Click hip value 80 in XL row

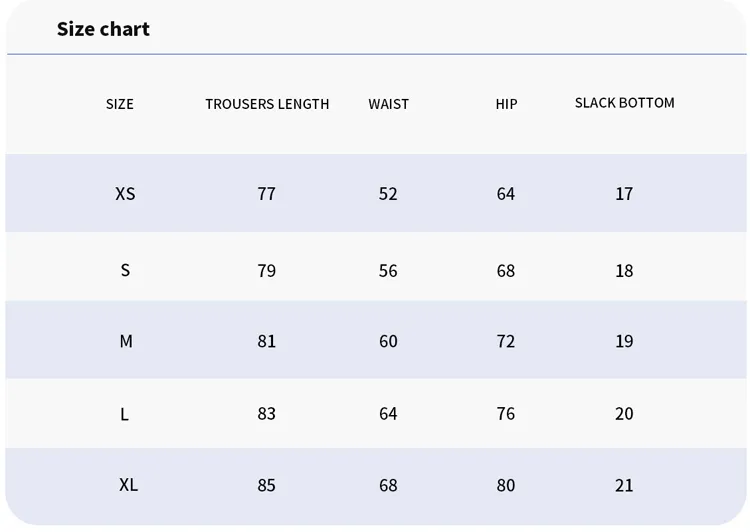[x=506, y=485]
